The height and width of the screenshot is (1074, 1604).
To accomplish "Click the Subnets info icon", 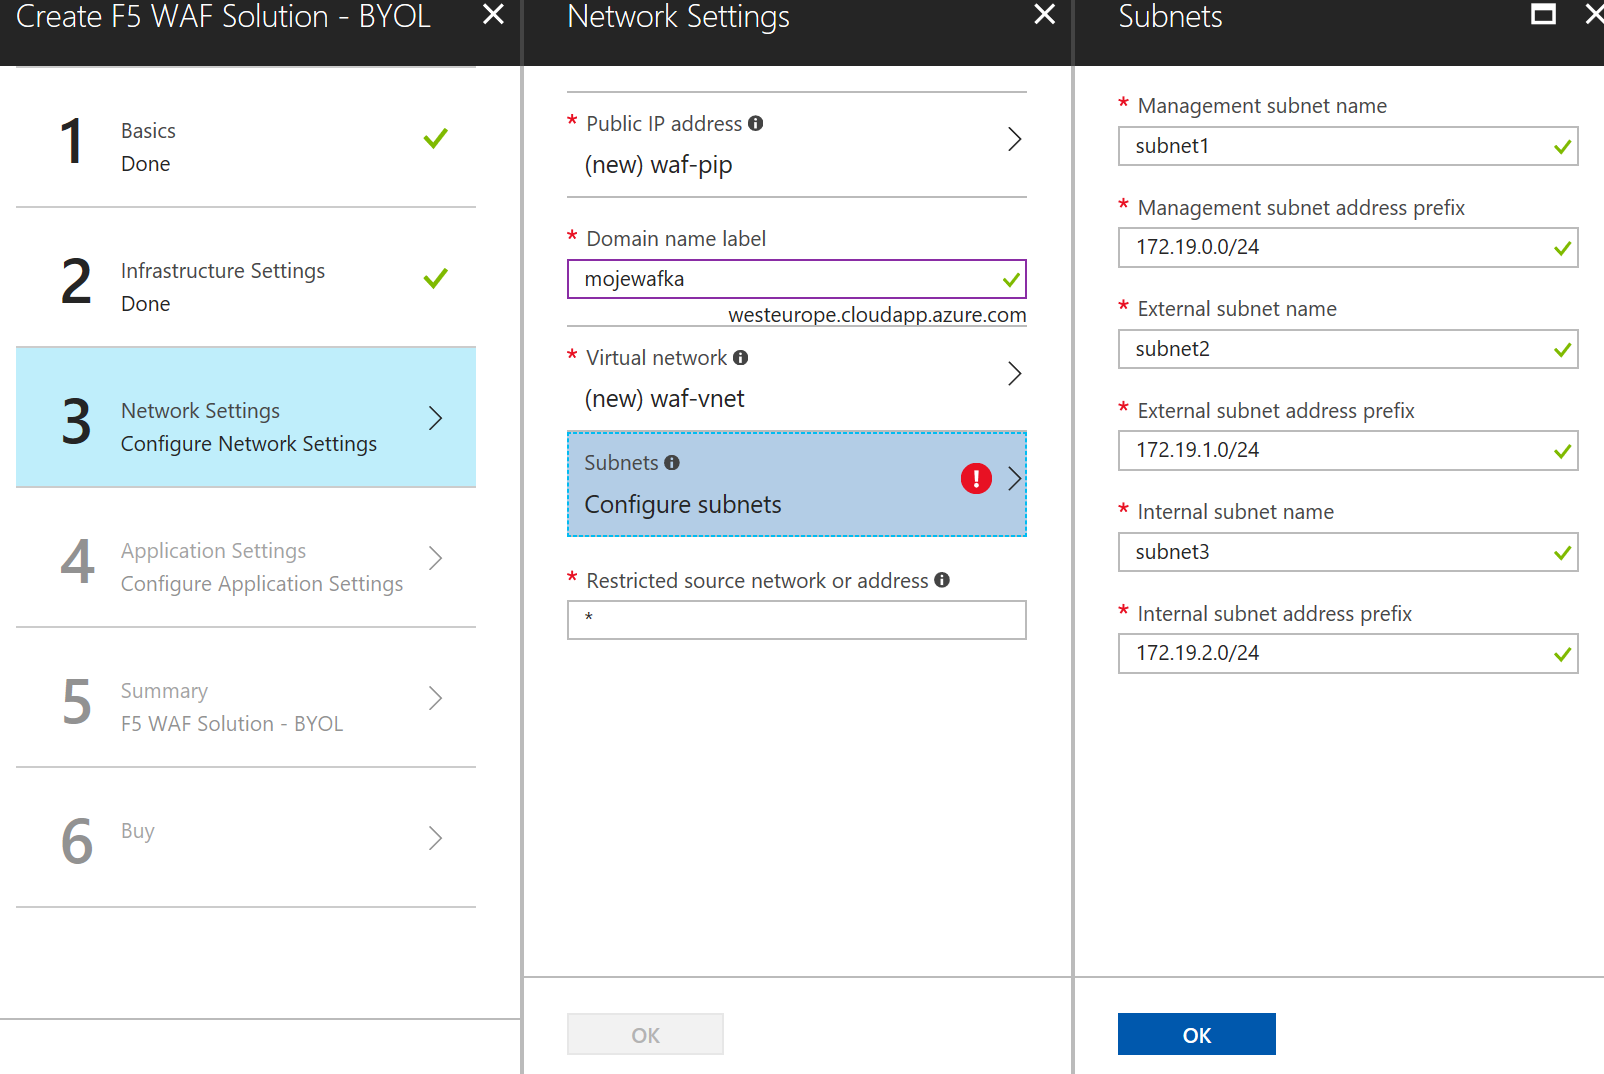I will (672, 462).
